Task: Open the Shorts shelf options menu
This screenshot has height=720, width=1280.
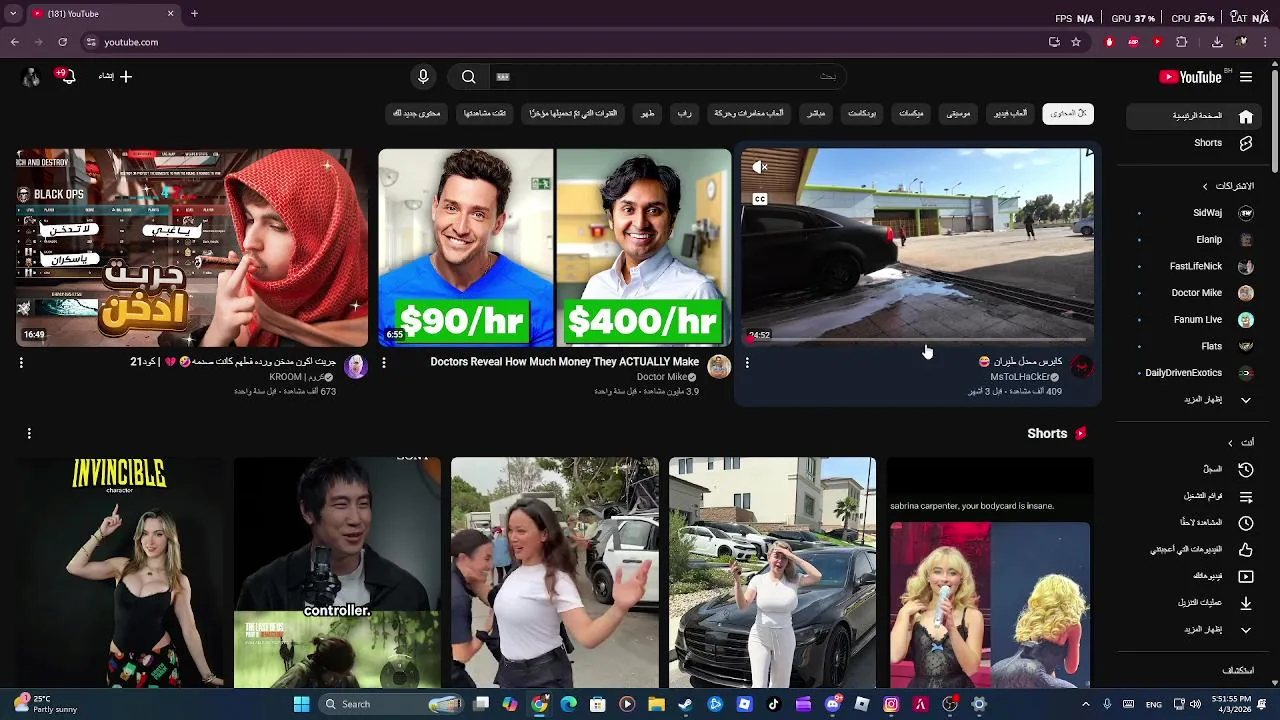Action: point(29,433)
